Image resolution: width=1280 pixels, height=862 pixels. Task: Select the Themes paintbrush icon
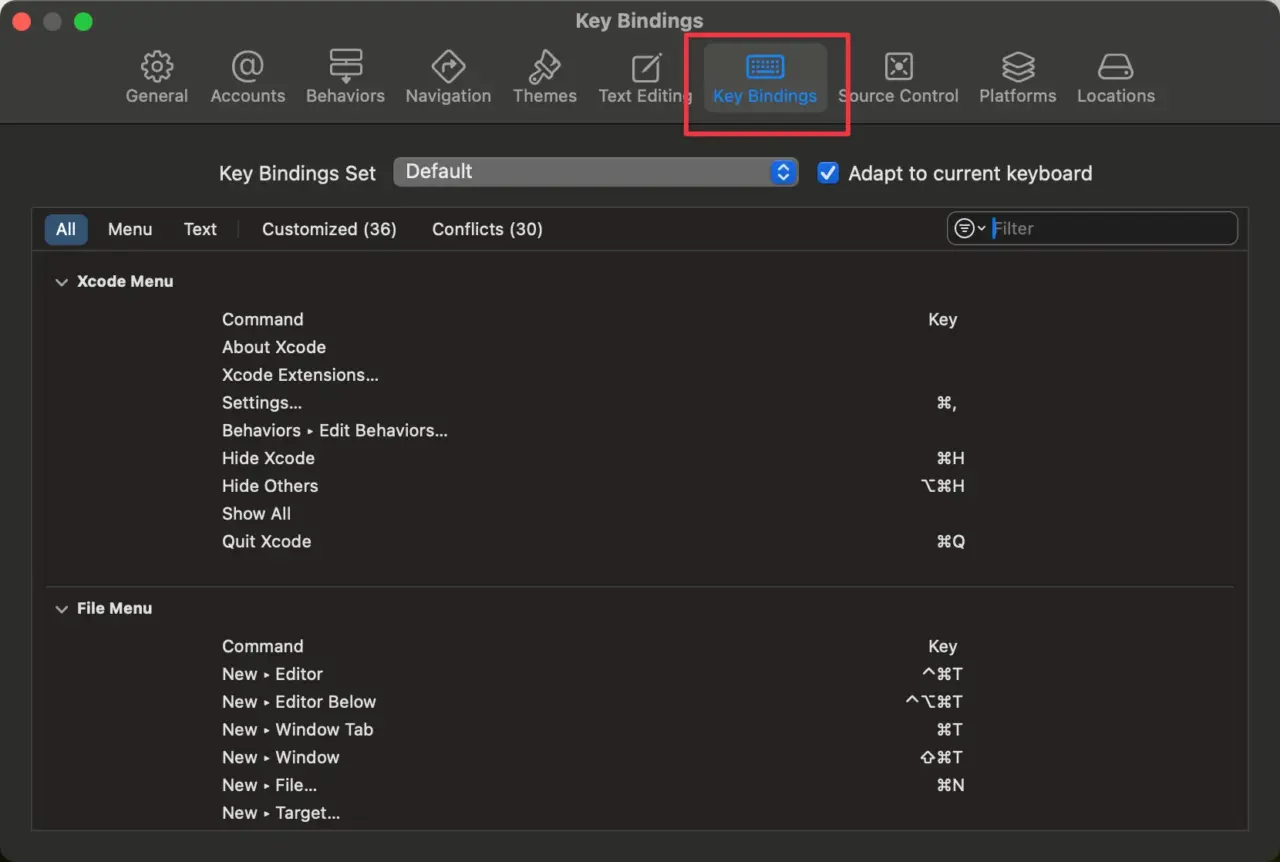point(544,67)
